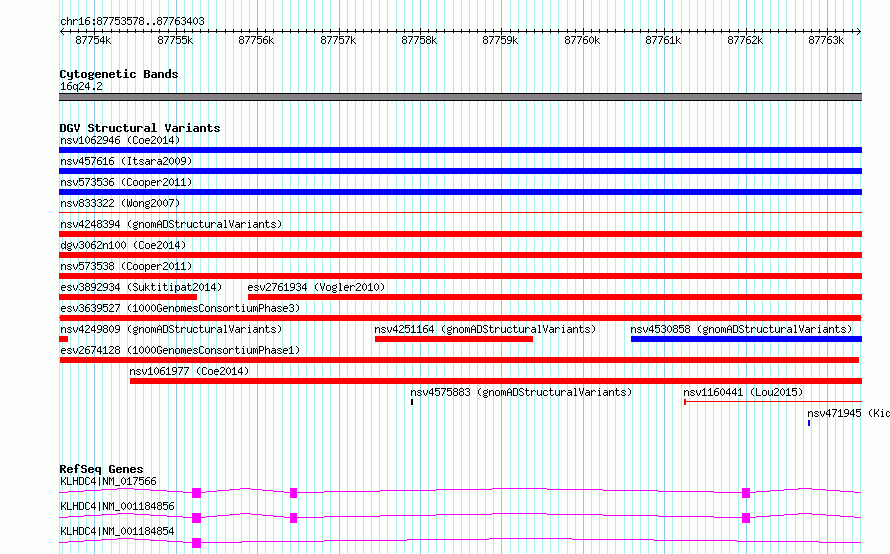The width and height of the screenshot is (890, 554).
Task: Select the short red bar under esv3892934
Action: pyautogui.click(x=128, y=297)
